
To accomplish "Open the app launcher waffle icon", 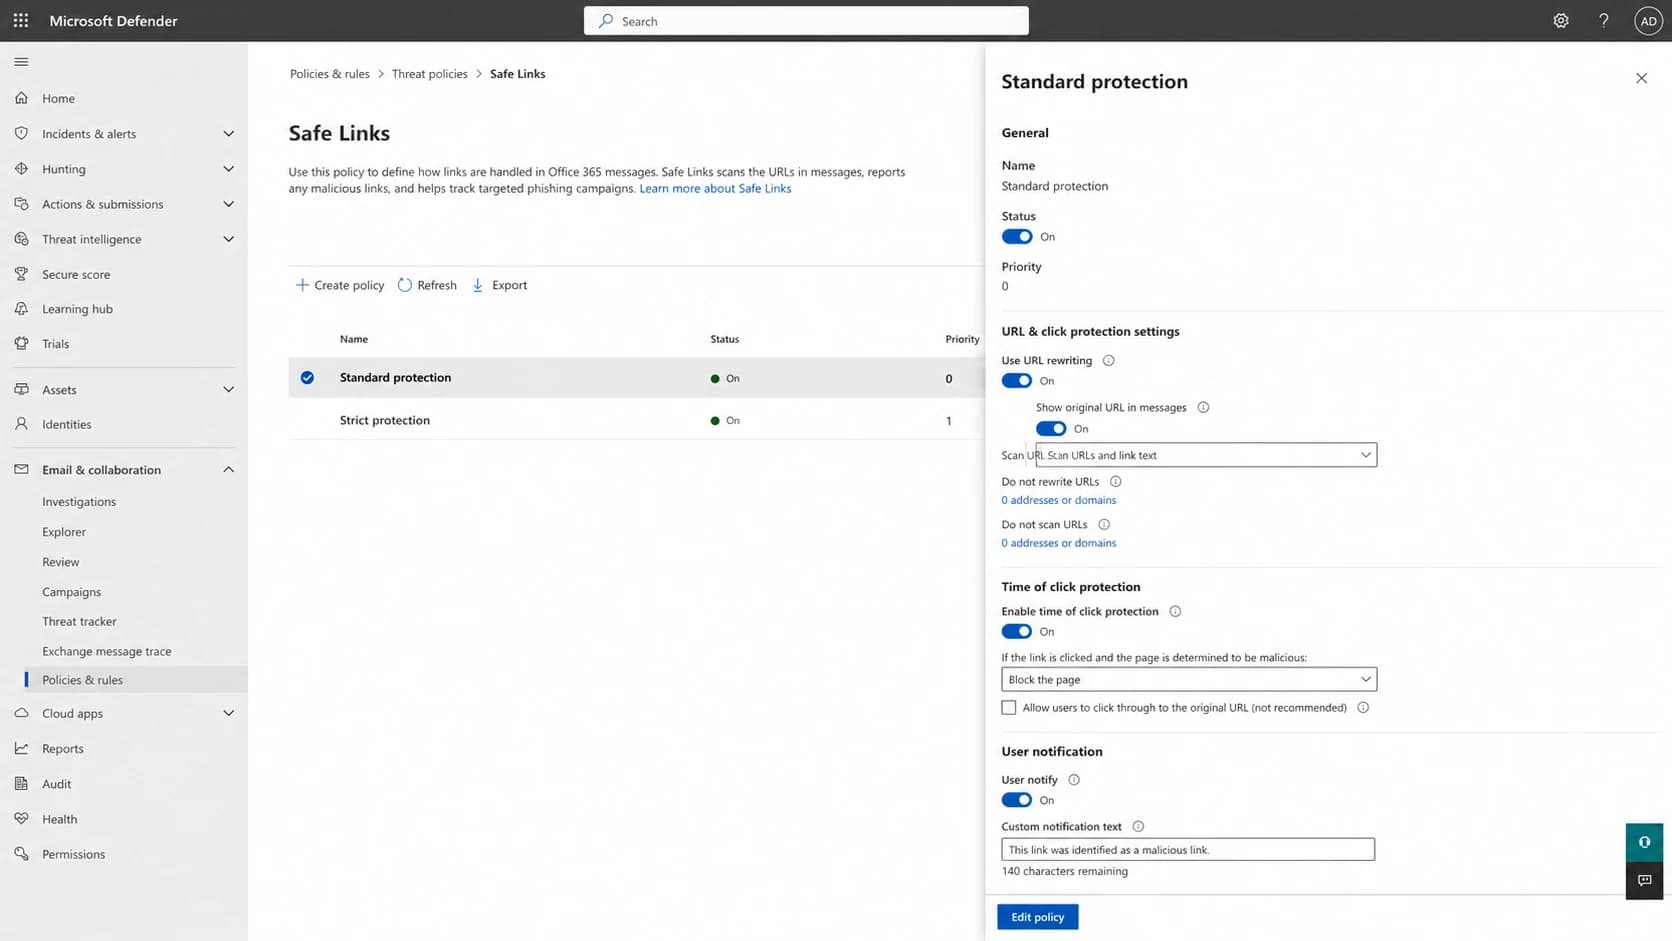I will [x=21, y=20].
